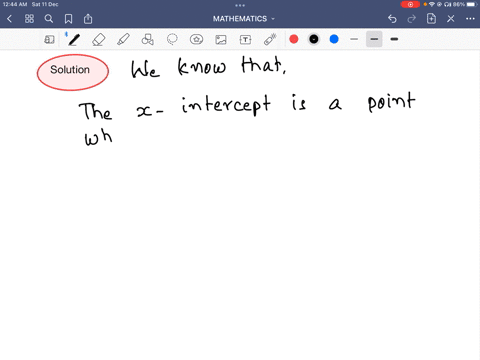Select the Highlighter tool
Screen dimensions: 480x360
(x=123, y=39)
